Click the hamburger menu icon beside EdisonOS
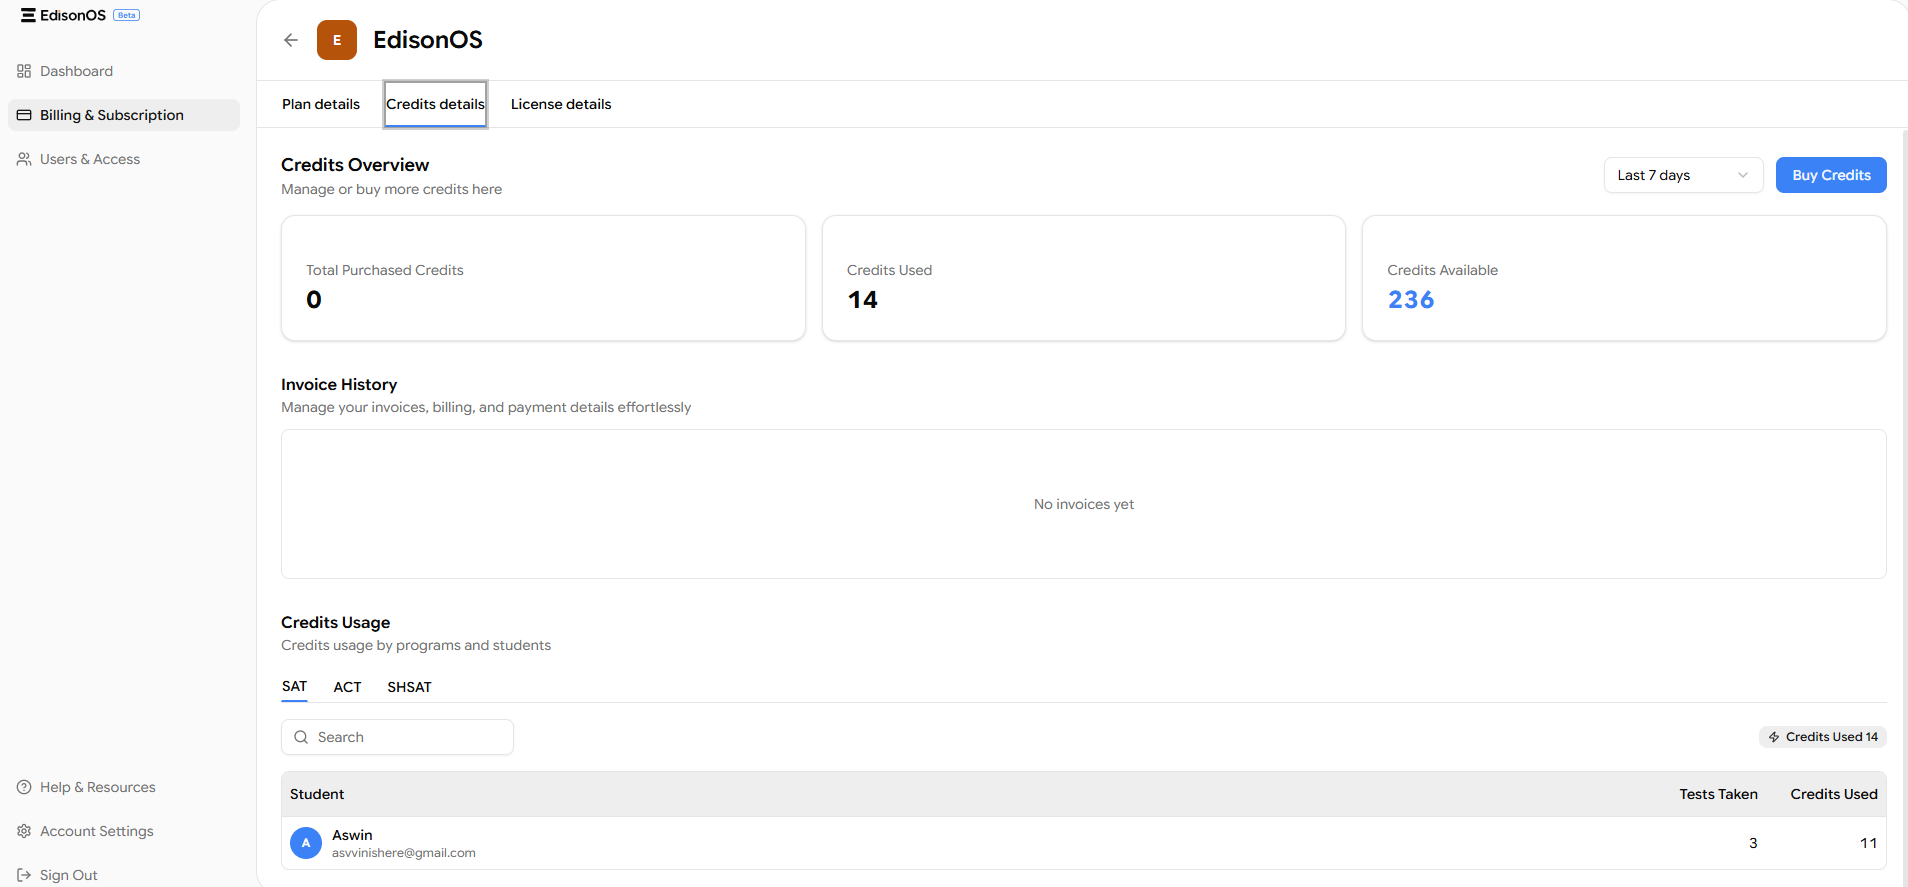Viewport: 1908px width, 887px height. click(28, 15)
